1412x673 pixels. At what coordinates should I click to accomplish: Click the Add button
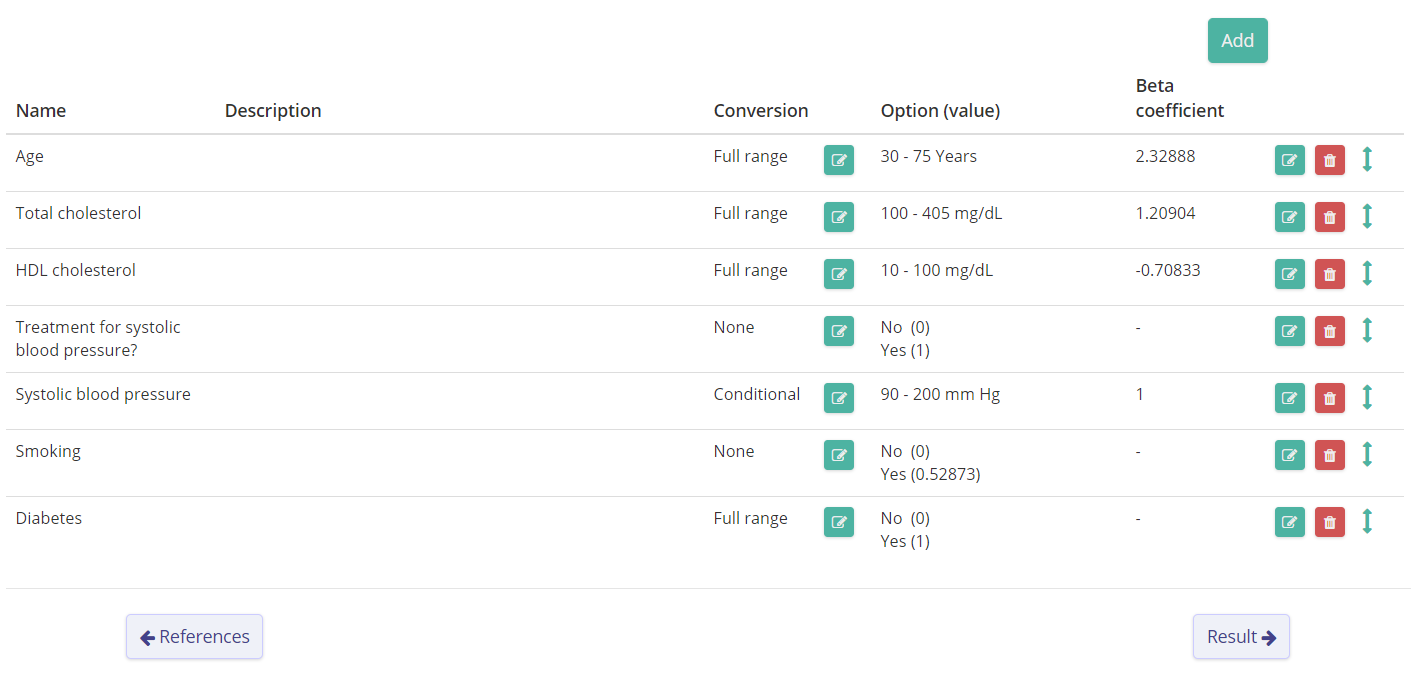click(x=1237, y=41)
